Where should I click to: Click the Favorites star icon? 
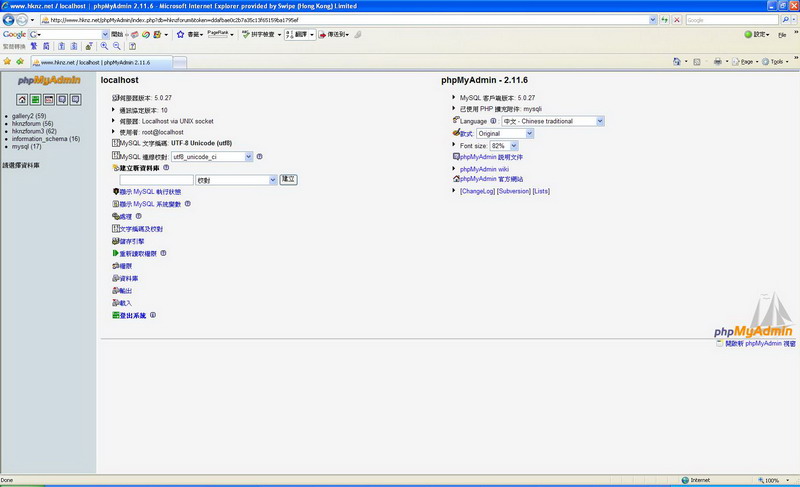(x=7, y=61)
